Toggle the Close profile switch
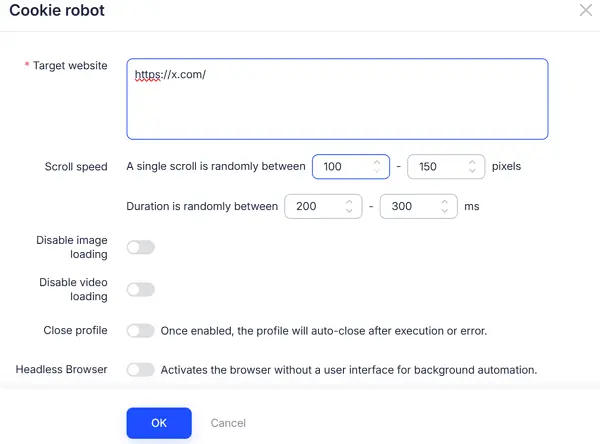 tap(141, 330)
